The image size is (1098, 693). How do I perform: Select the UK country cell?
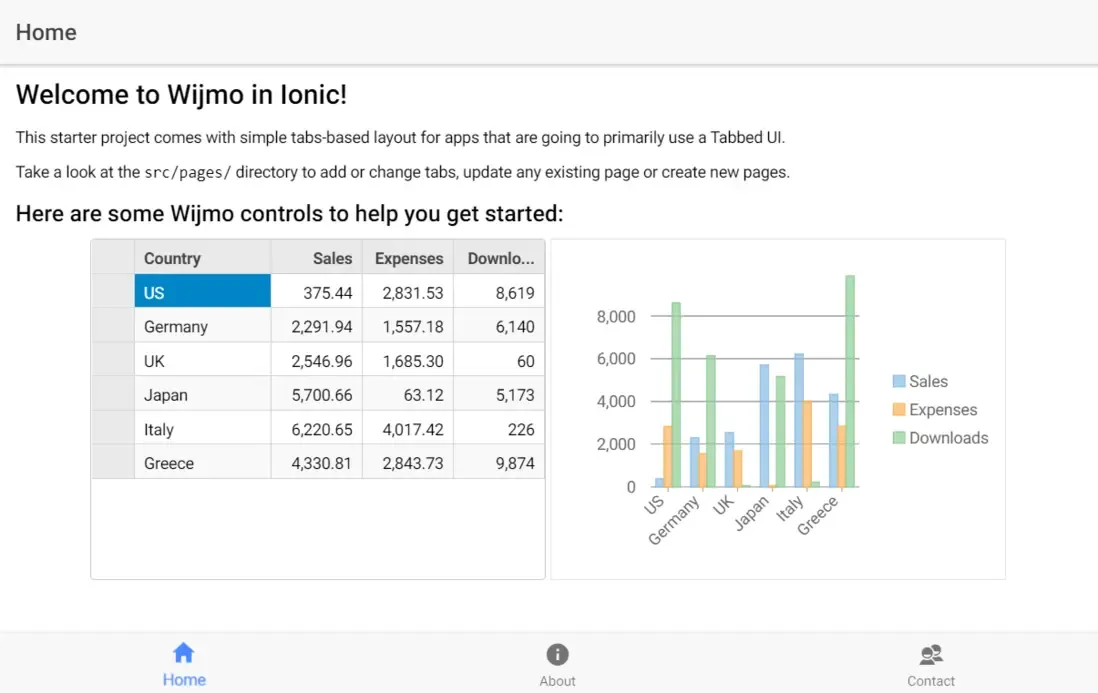[x=202, y=360]
